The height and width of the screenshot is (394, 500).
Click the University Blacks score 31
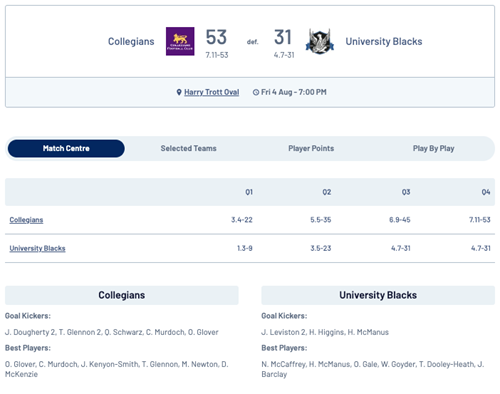pyautogui.click(x=283, y=37)
